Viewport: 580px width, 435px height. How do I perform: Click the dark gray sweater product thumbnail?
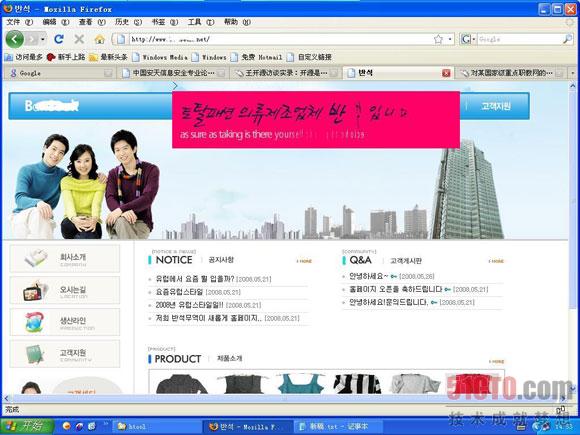181,384
